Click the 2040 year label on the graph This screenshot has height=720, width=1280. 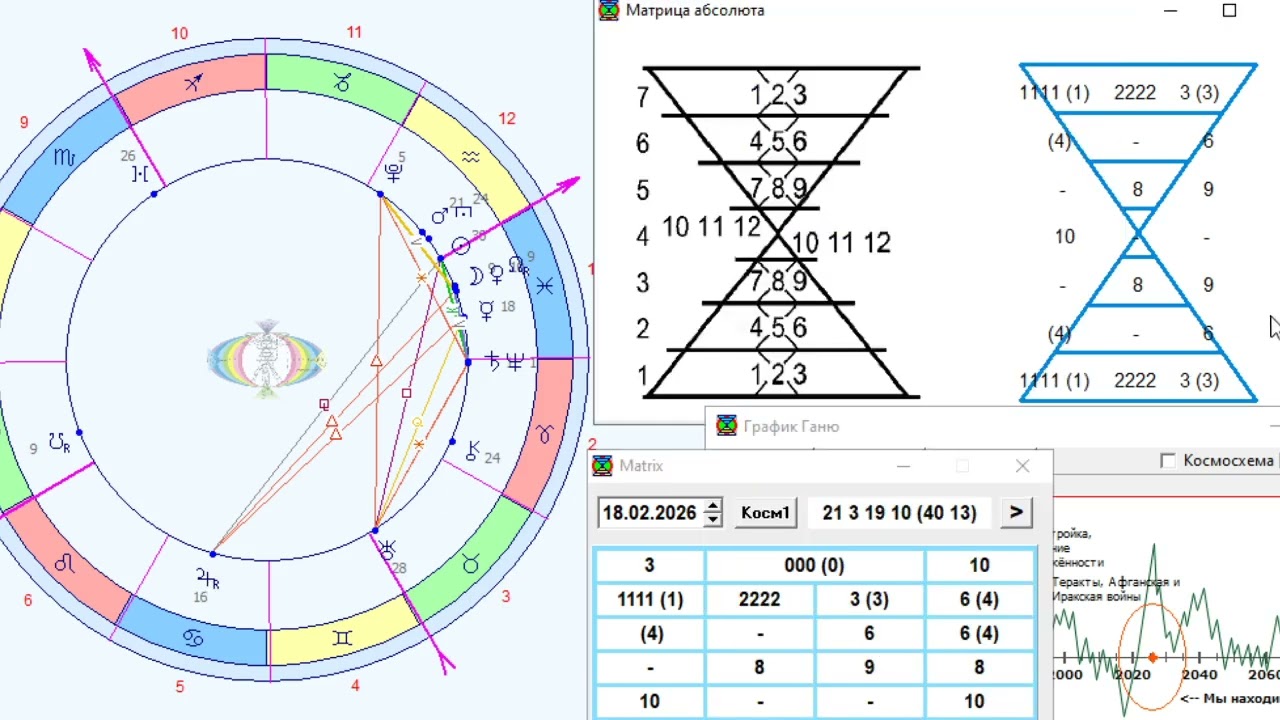[x=1199, y=675]
